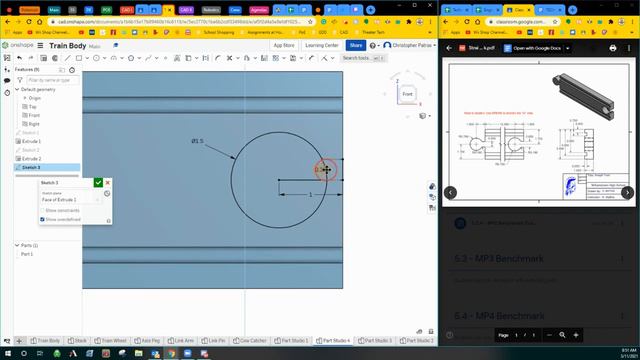Open the Learning Center button

point(322,45)
